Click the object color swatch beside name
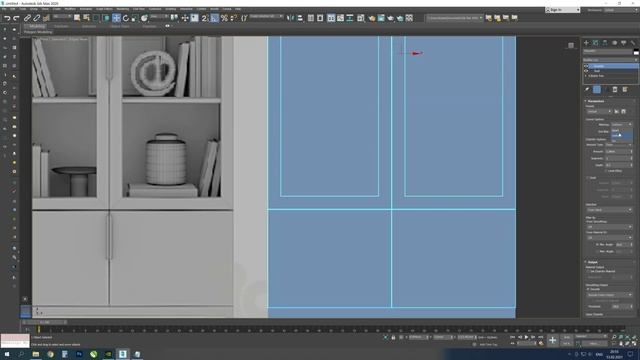The width and height of the screenshot is (640, 360). [636, 52]
